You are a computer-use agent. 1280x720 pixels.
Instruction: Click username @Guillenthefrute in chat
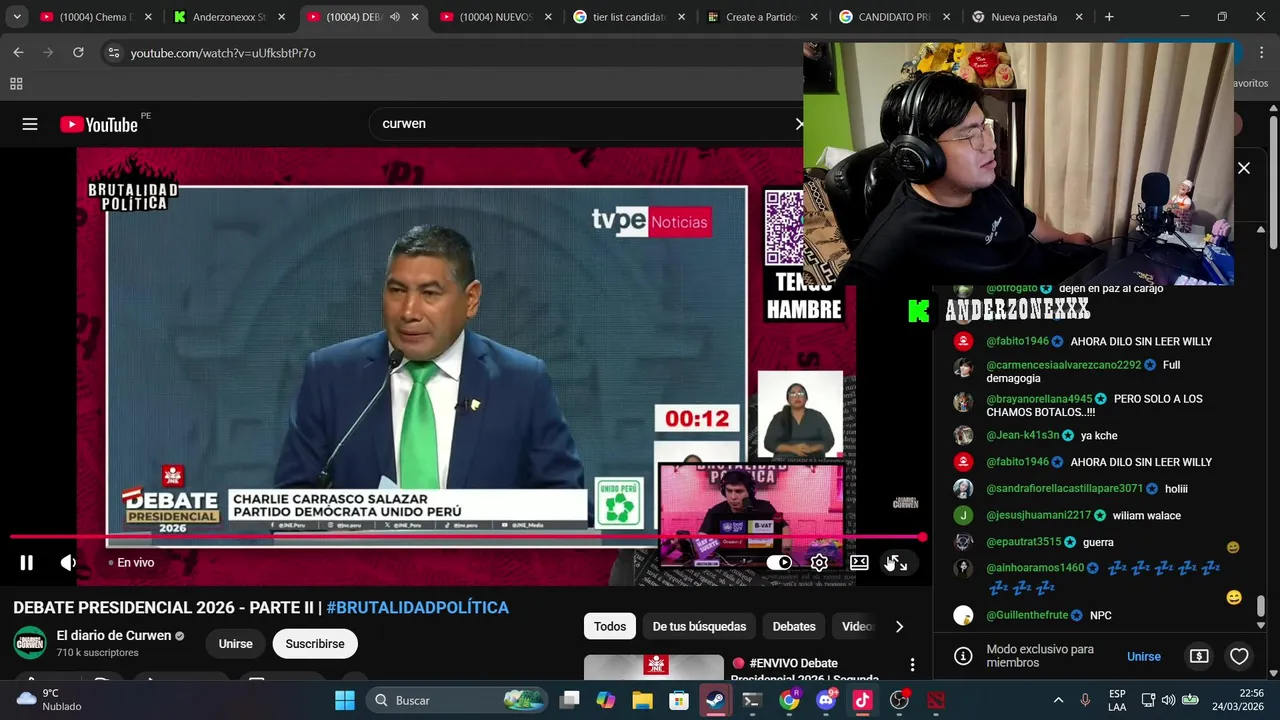(1027, 615)
